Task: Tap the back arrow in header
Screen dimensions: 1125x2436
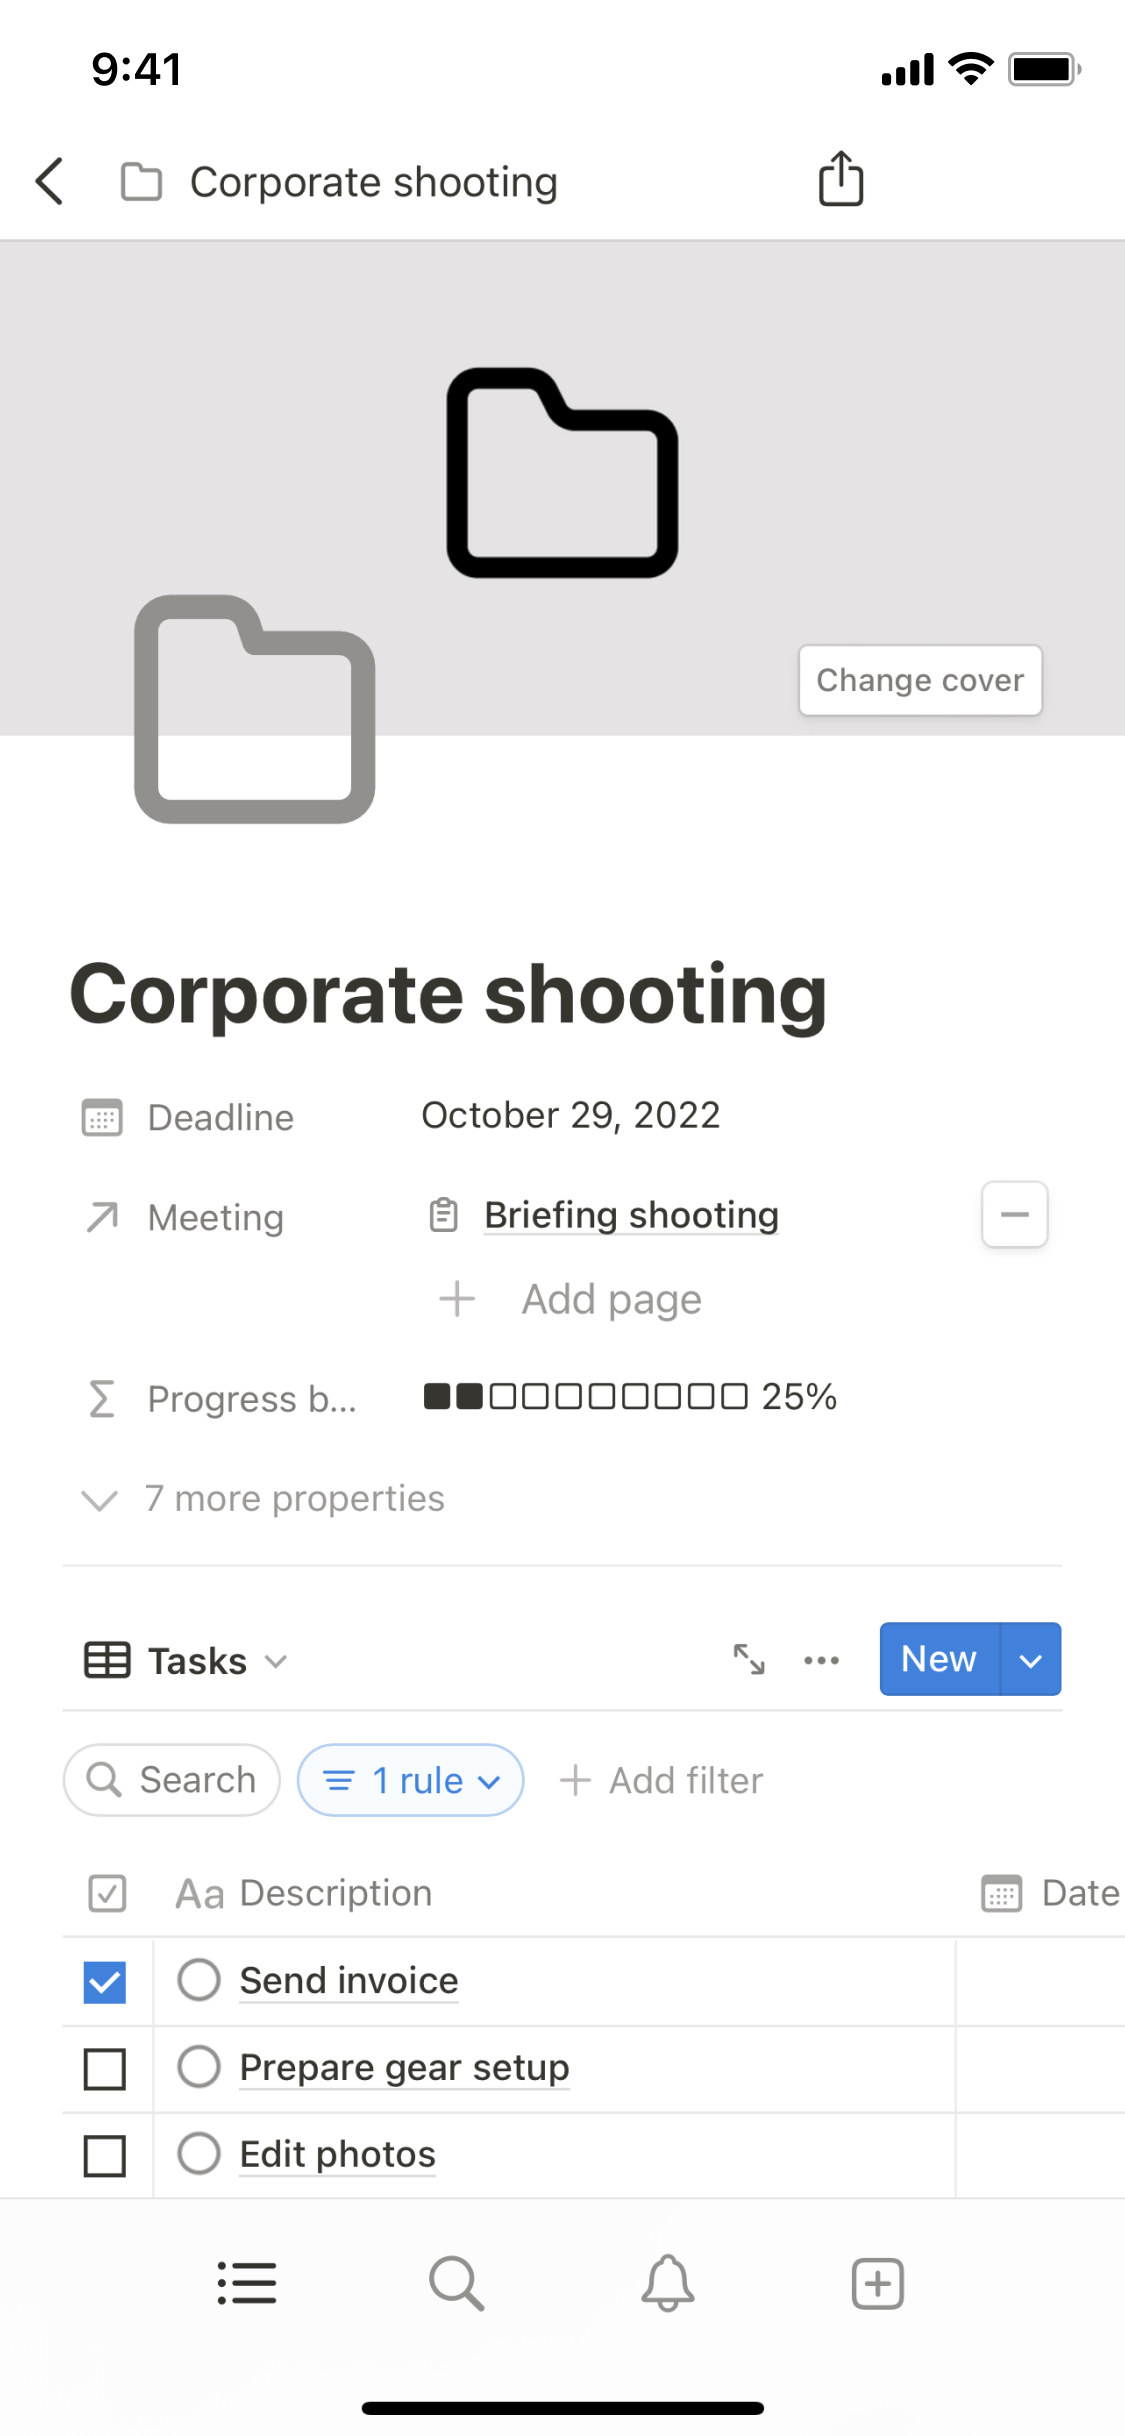Action: click(x=50, y=182)
